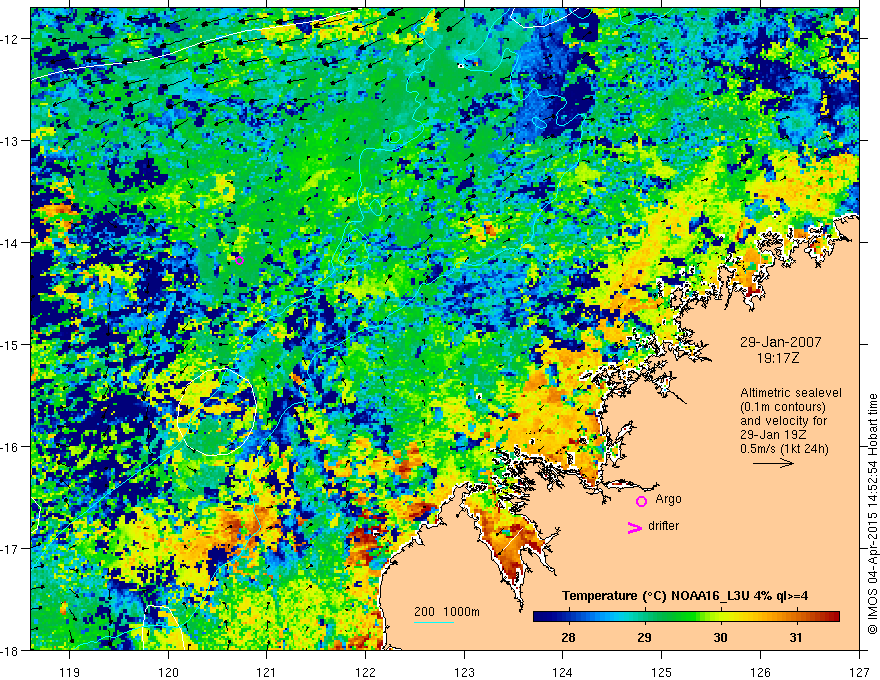The image size is (880, 680).
Task: Click the longitude axis label 123
Action: pyautogui.click(x=464, y=672)
